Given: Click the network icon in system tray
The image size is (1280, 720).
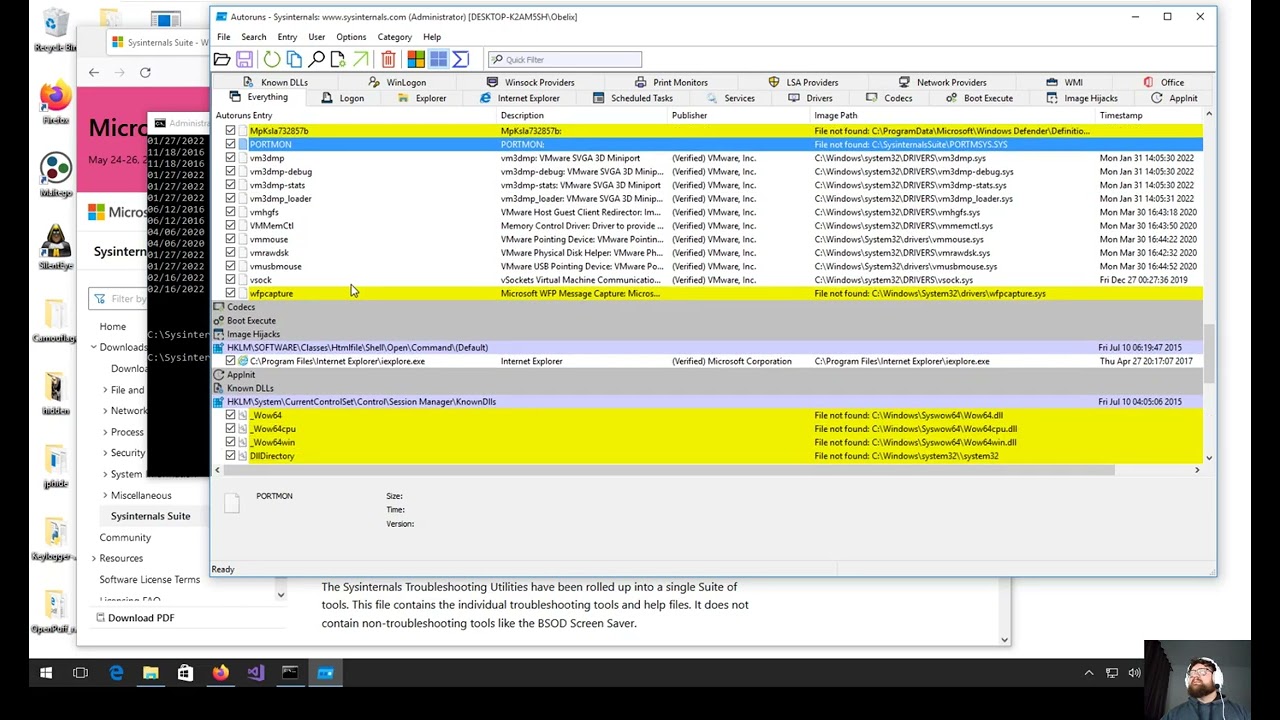Looking at the screenshot, I should pos(1112,673).
